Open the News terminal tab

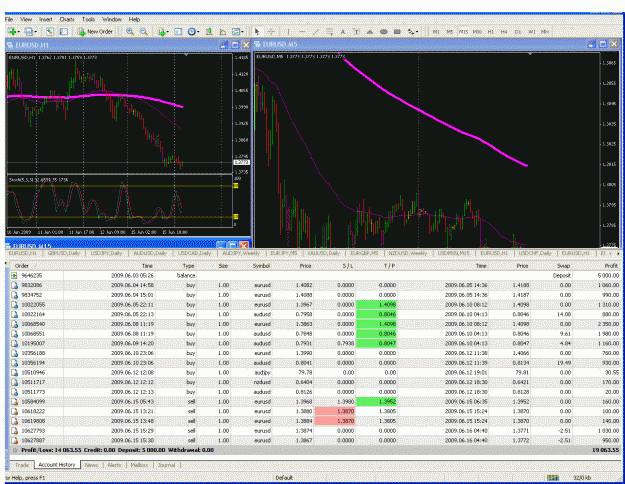(91, 465)
